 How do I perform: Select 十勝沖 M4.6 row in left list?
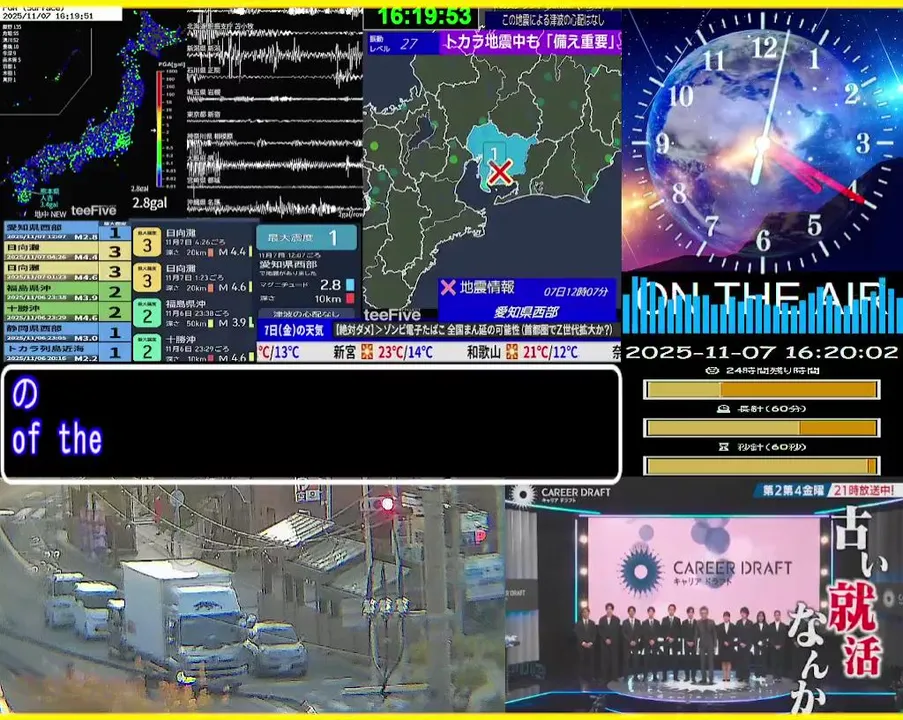click(67, 312)
